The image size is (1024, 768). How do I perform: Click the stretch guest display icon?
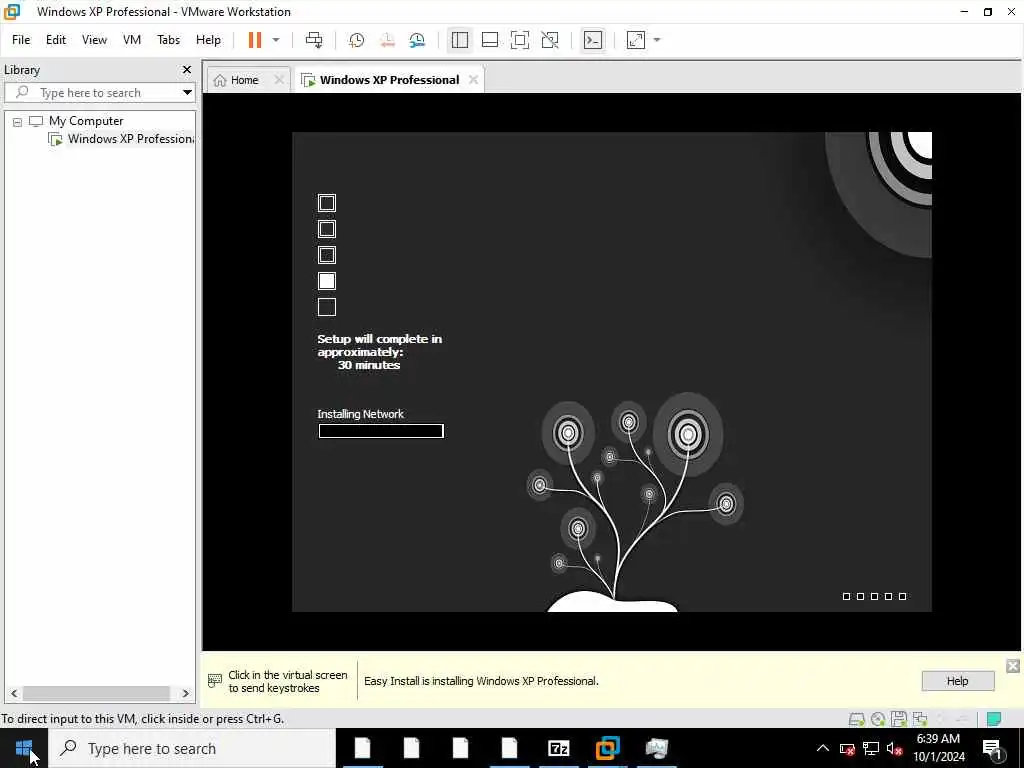pyautogui.click(x=635, y=40)
